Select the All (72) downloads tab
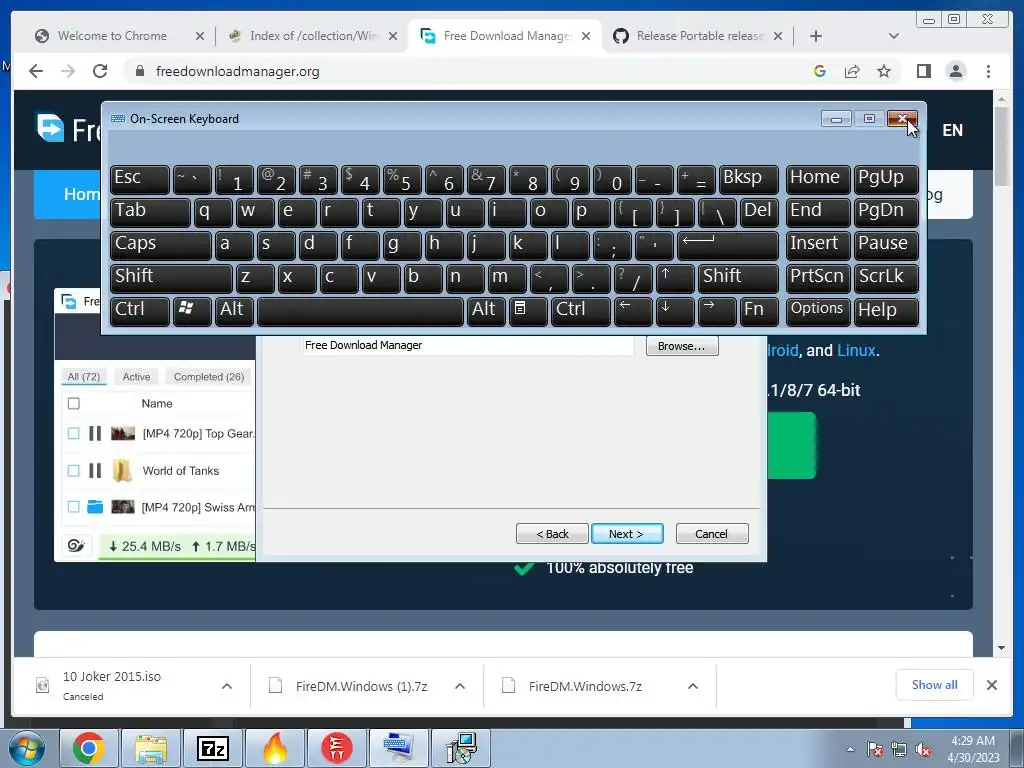Screen dimensions: 1024x768 coord(84,377)
